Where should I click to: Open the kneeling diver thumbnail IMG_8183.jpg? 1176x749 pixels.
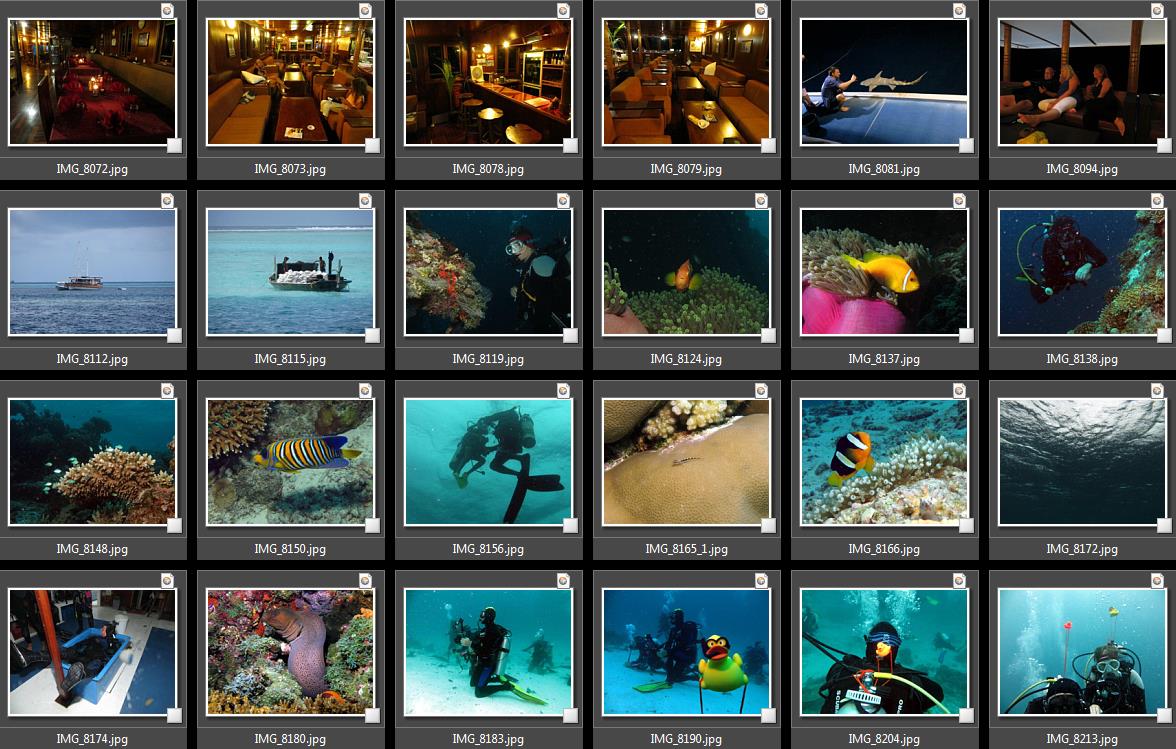488,652
